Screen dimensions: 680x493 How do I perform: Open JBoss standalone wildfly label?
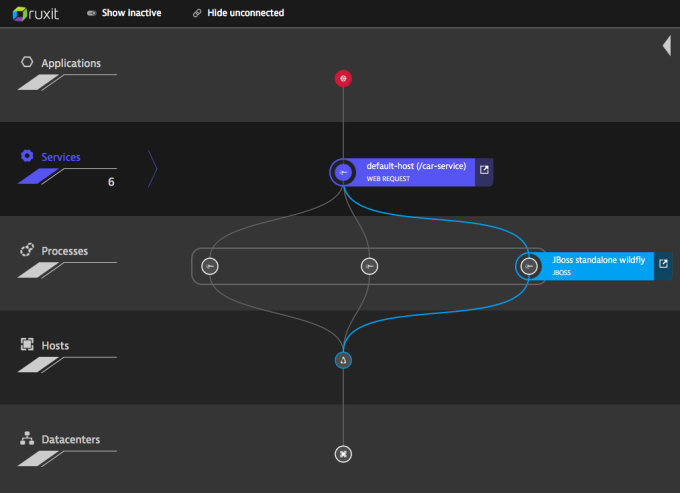[x=598, y=266]
